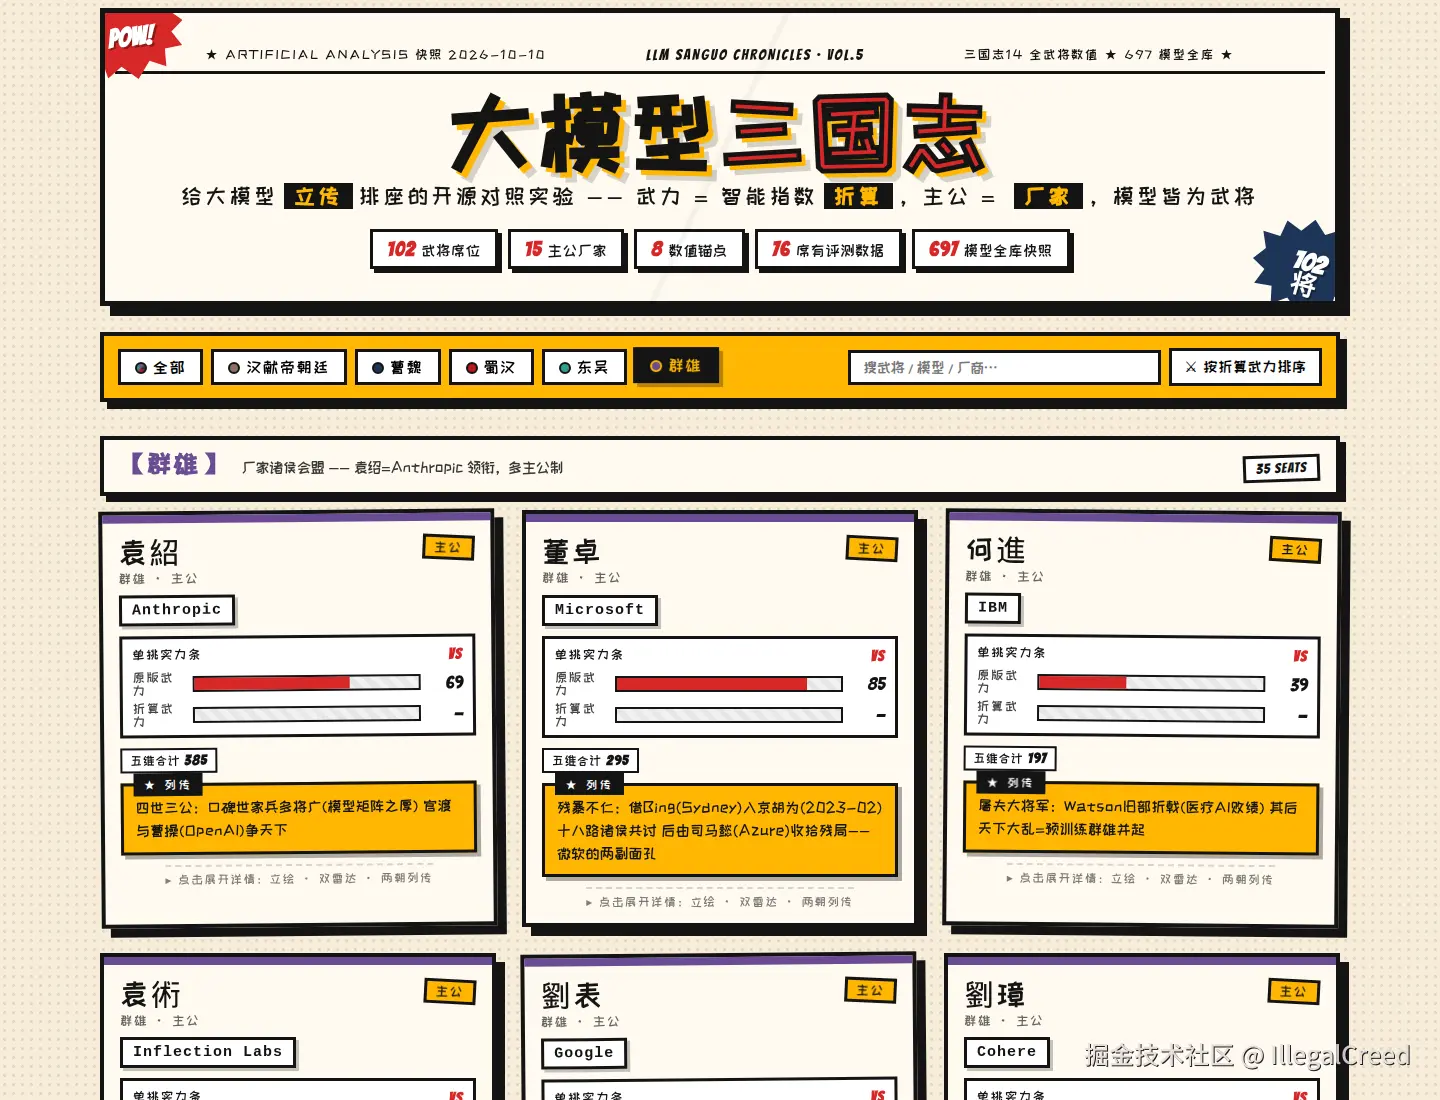
Task: Click the 102将 starburst badge
Action: (x=1298, y=263)
